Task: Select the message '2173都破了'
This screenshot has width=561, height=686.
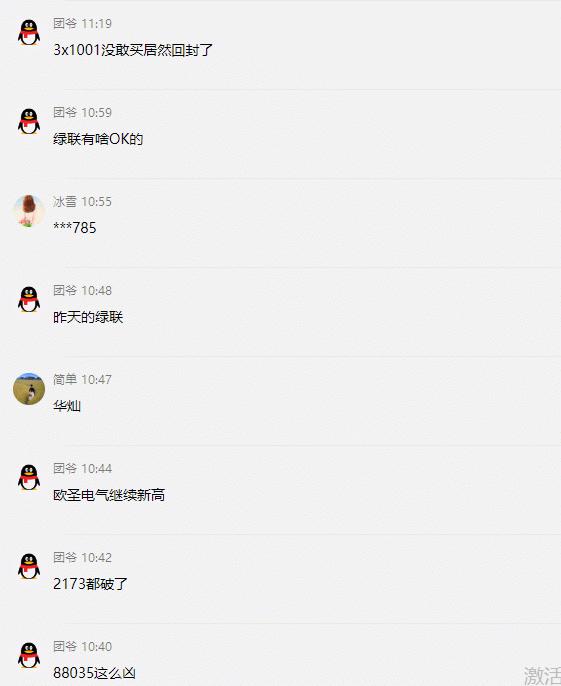Action: pos(90,584)
